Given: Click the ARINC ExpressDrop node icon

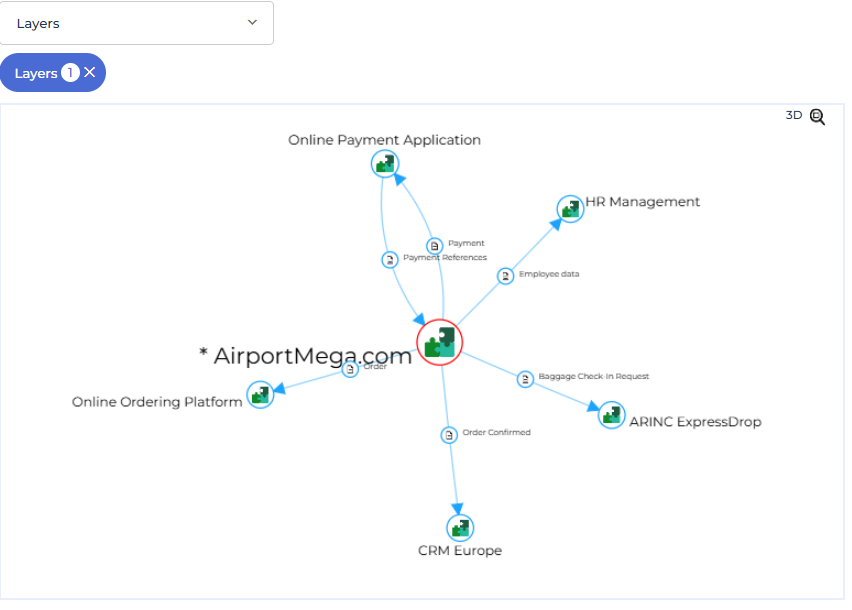Looking at the screenshot, I should coord(611,415).
